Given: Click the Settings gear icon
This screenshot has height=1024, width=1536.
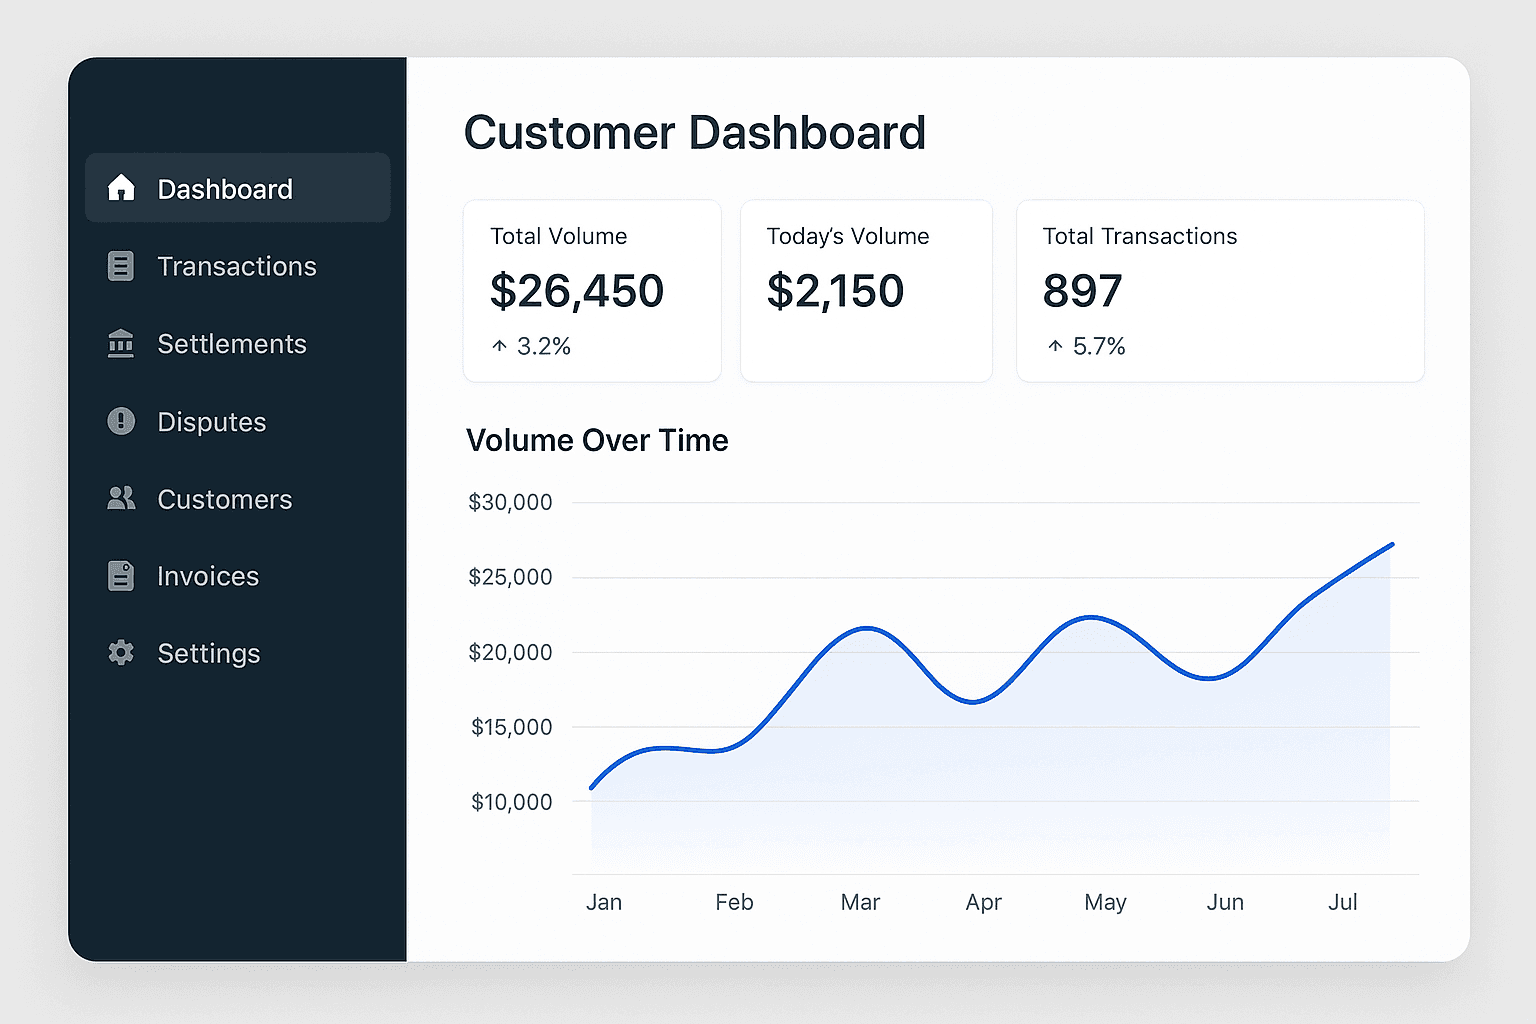Looking at the screenshot, I should 121,653.
